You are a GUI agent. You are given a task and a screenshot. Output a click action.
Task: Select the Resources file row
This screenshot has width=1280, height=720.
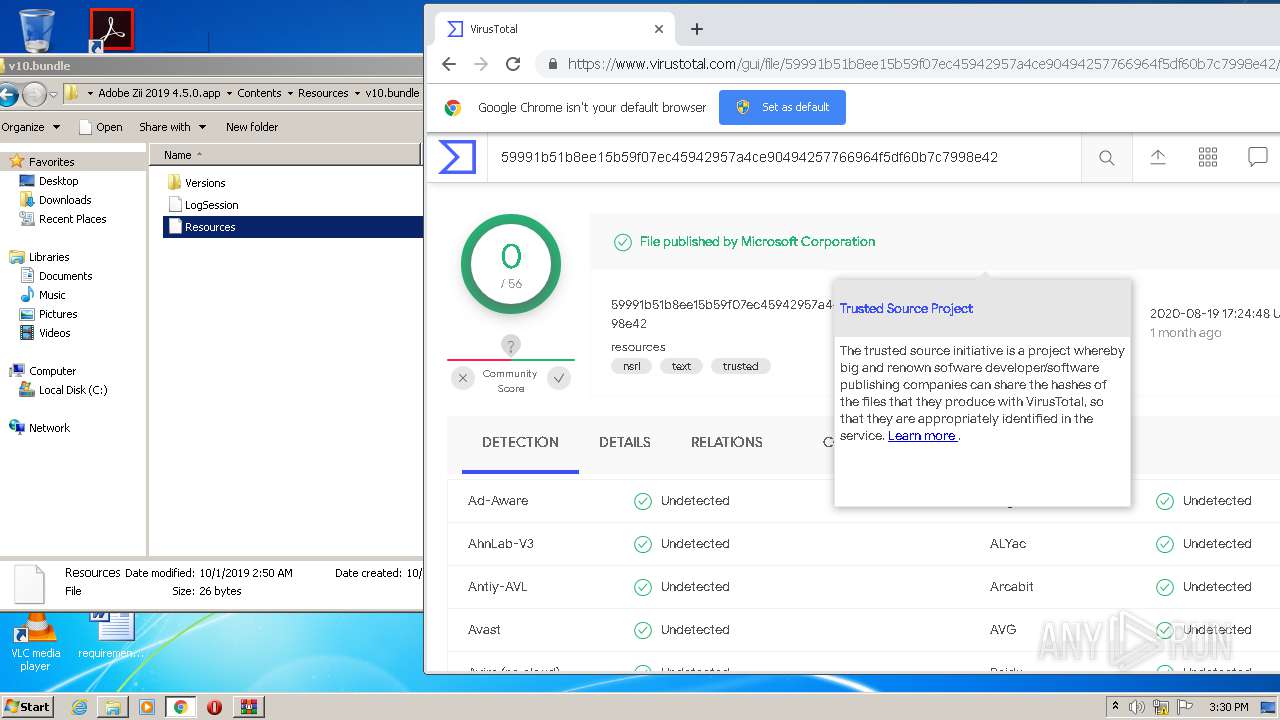pyautogui.click(x=293, y=227)
